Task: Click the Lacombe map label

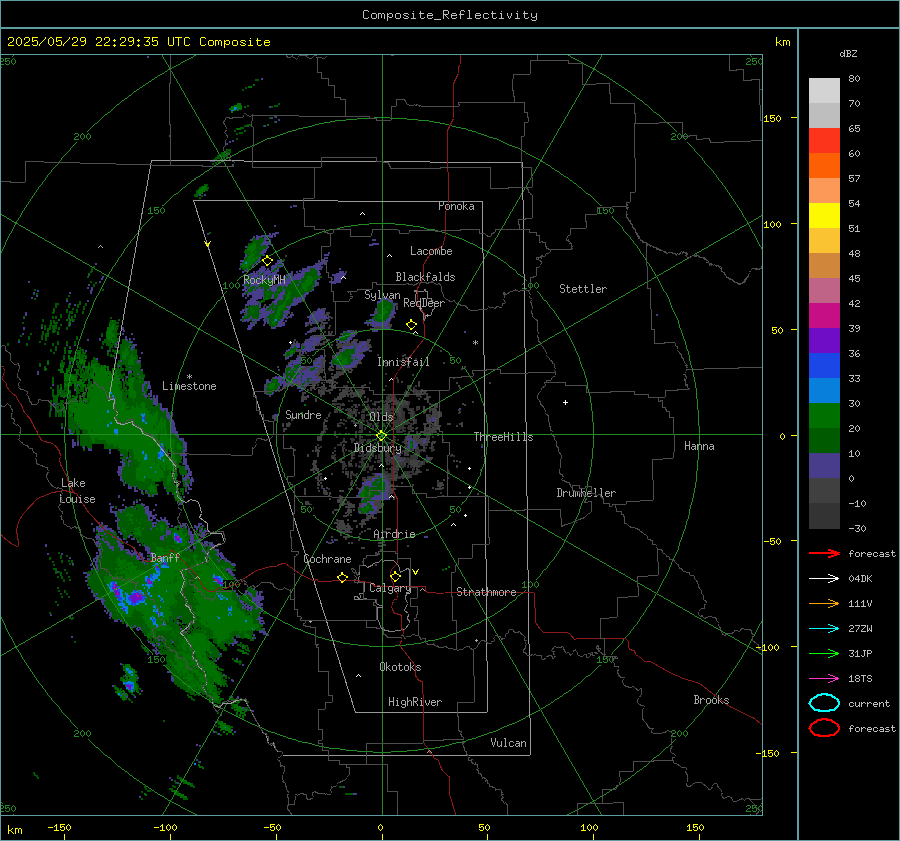Action: 431,251
